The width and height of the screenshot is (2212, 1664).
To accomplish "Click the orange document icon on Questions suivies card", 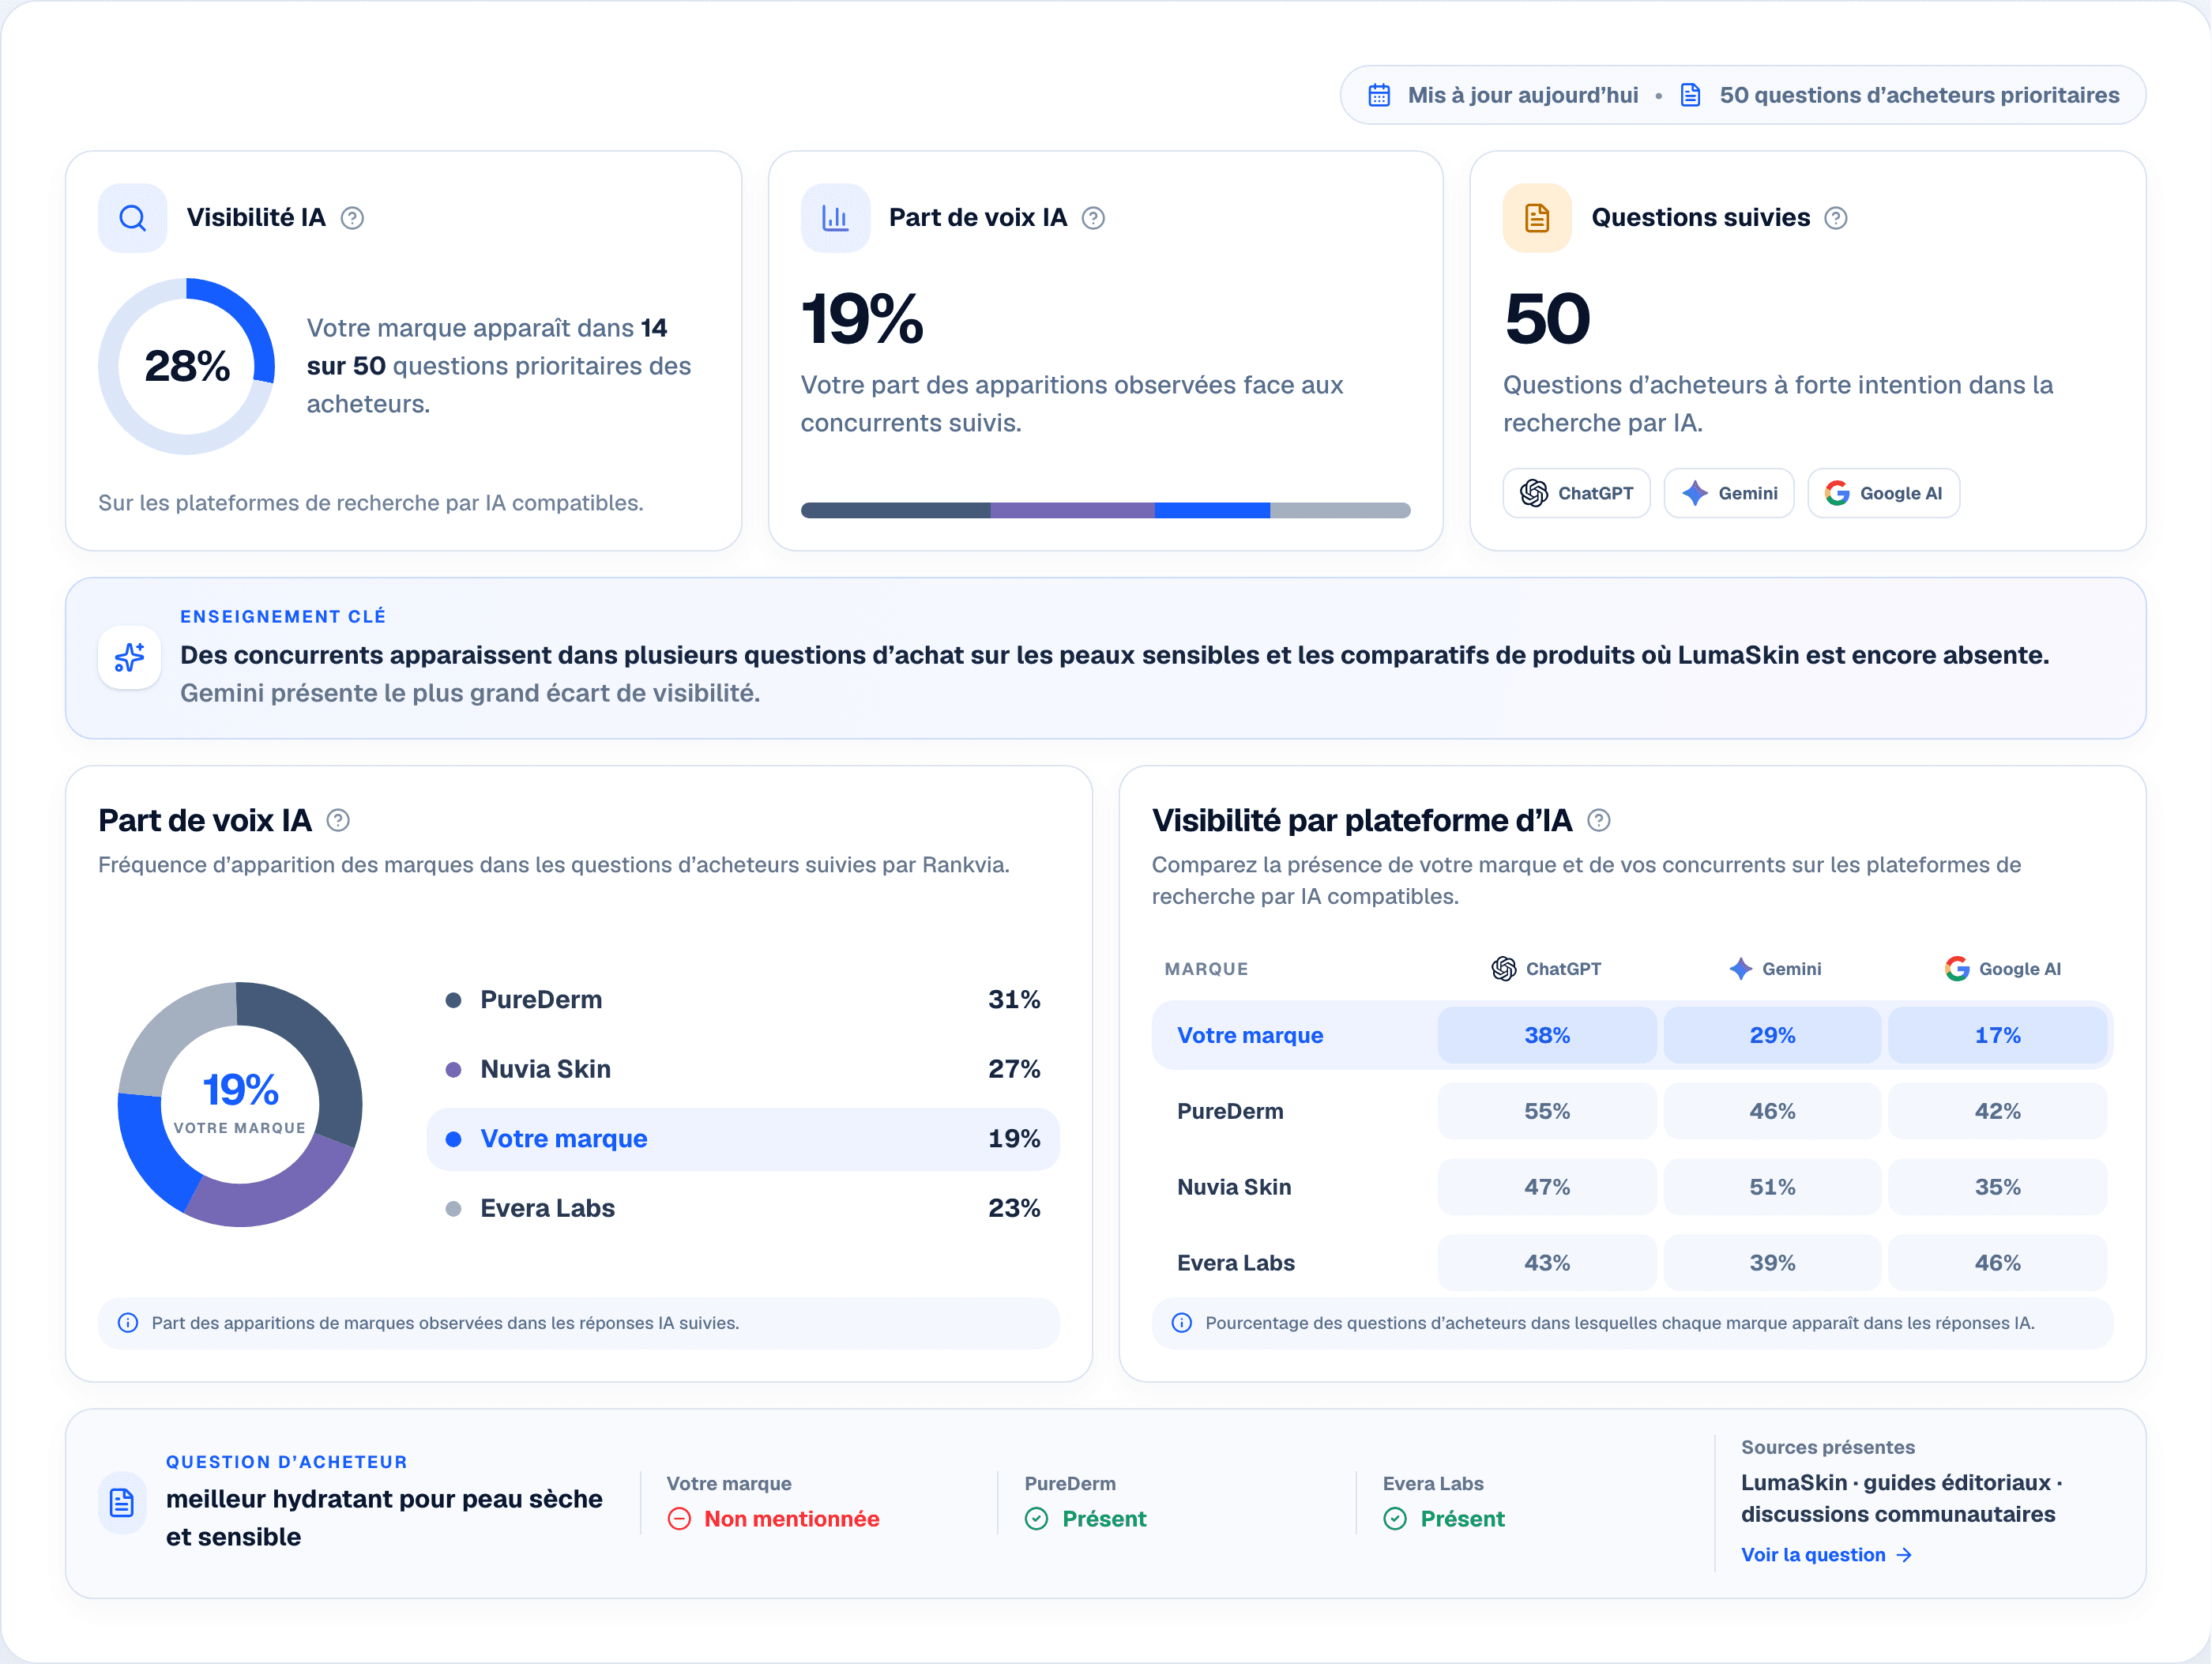I will [x=1537, y=218].
